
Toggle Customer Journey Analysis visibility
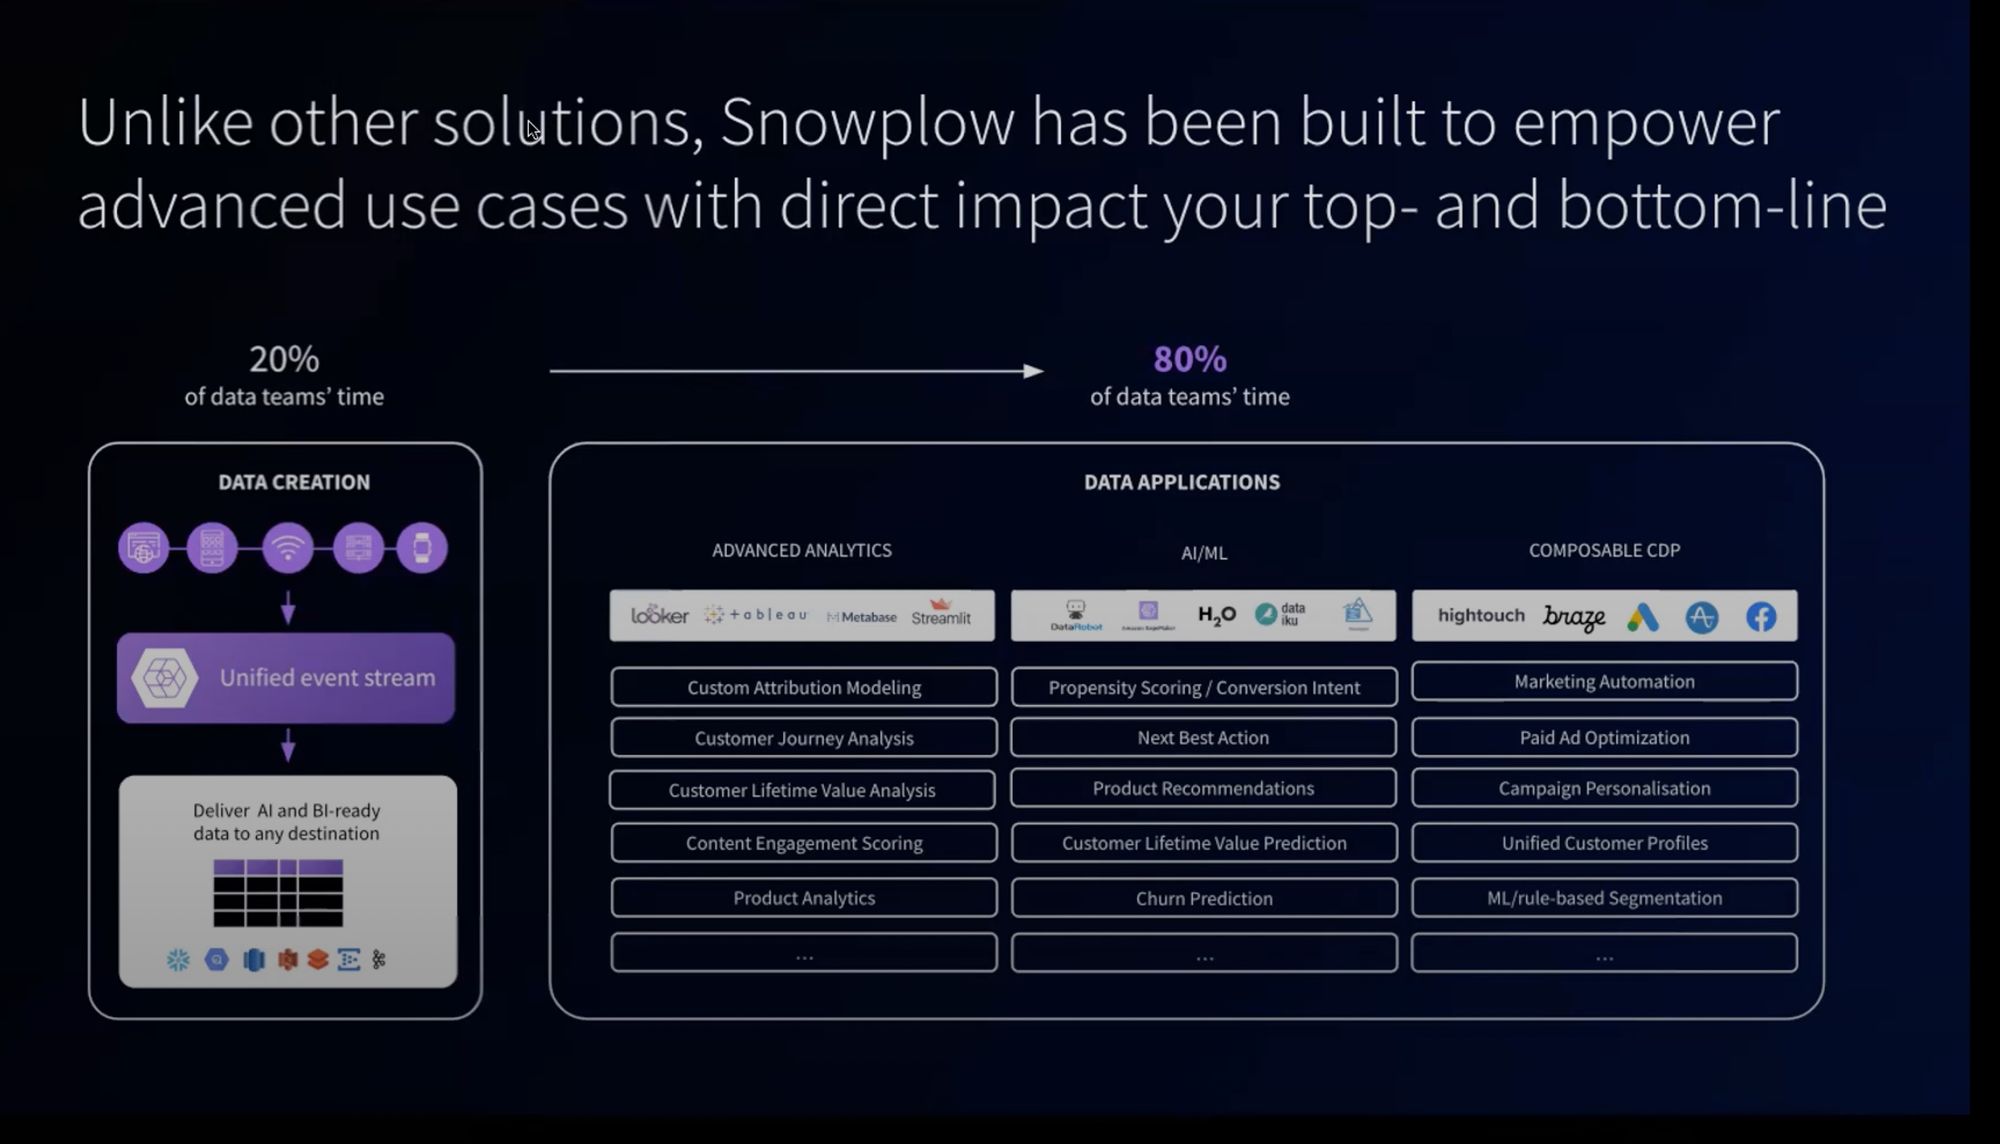[804, 737]
